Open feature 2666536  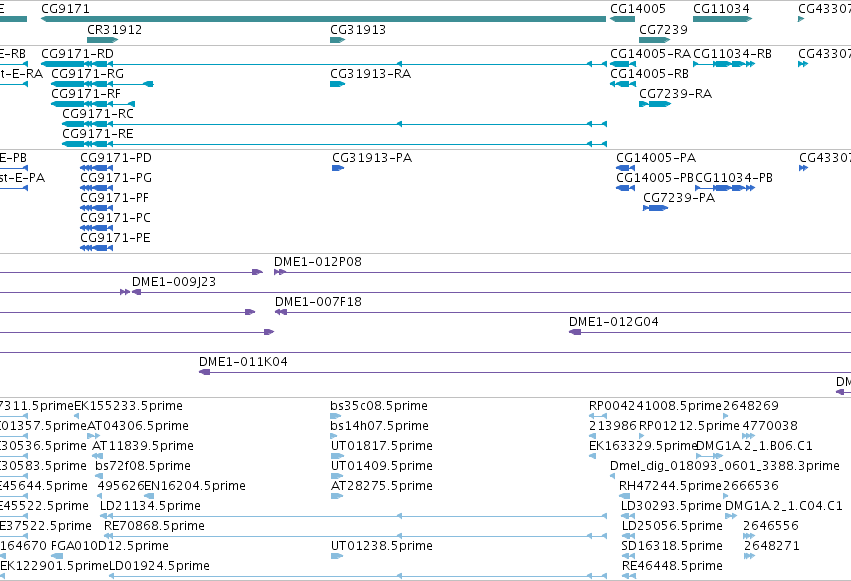click(726, 496)
